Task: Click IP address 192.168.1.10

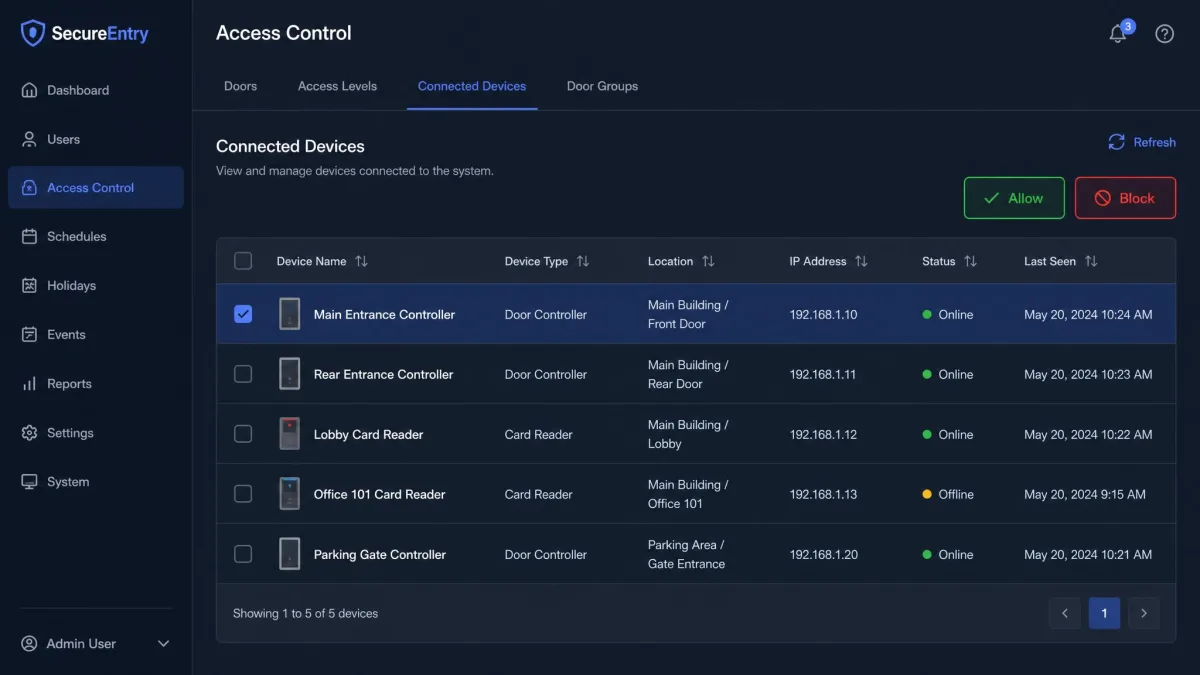Action: pos(823,314)
